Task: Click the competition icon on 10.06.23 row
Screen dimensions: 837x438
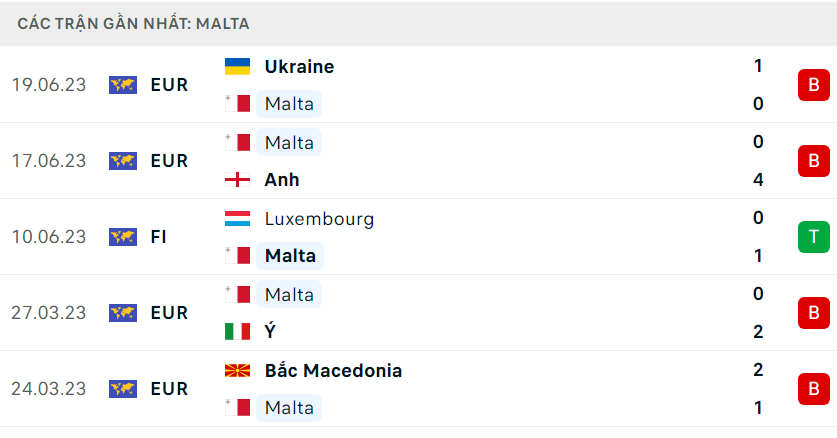Action: click(123, 237)
